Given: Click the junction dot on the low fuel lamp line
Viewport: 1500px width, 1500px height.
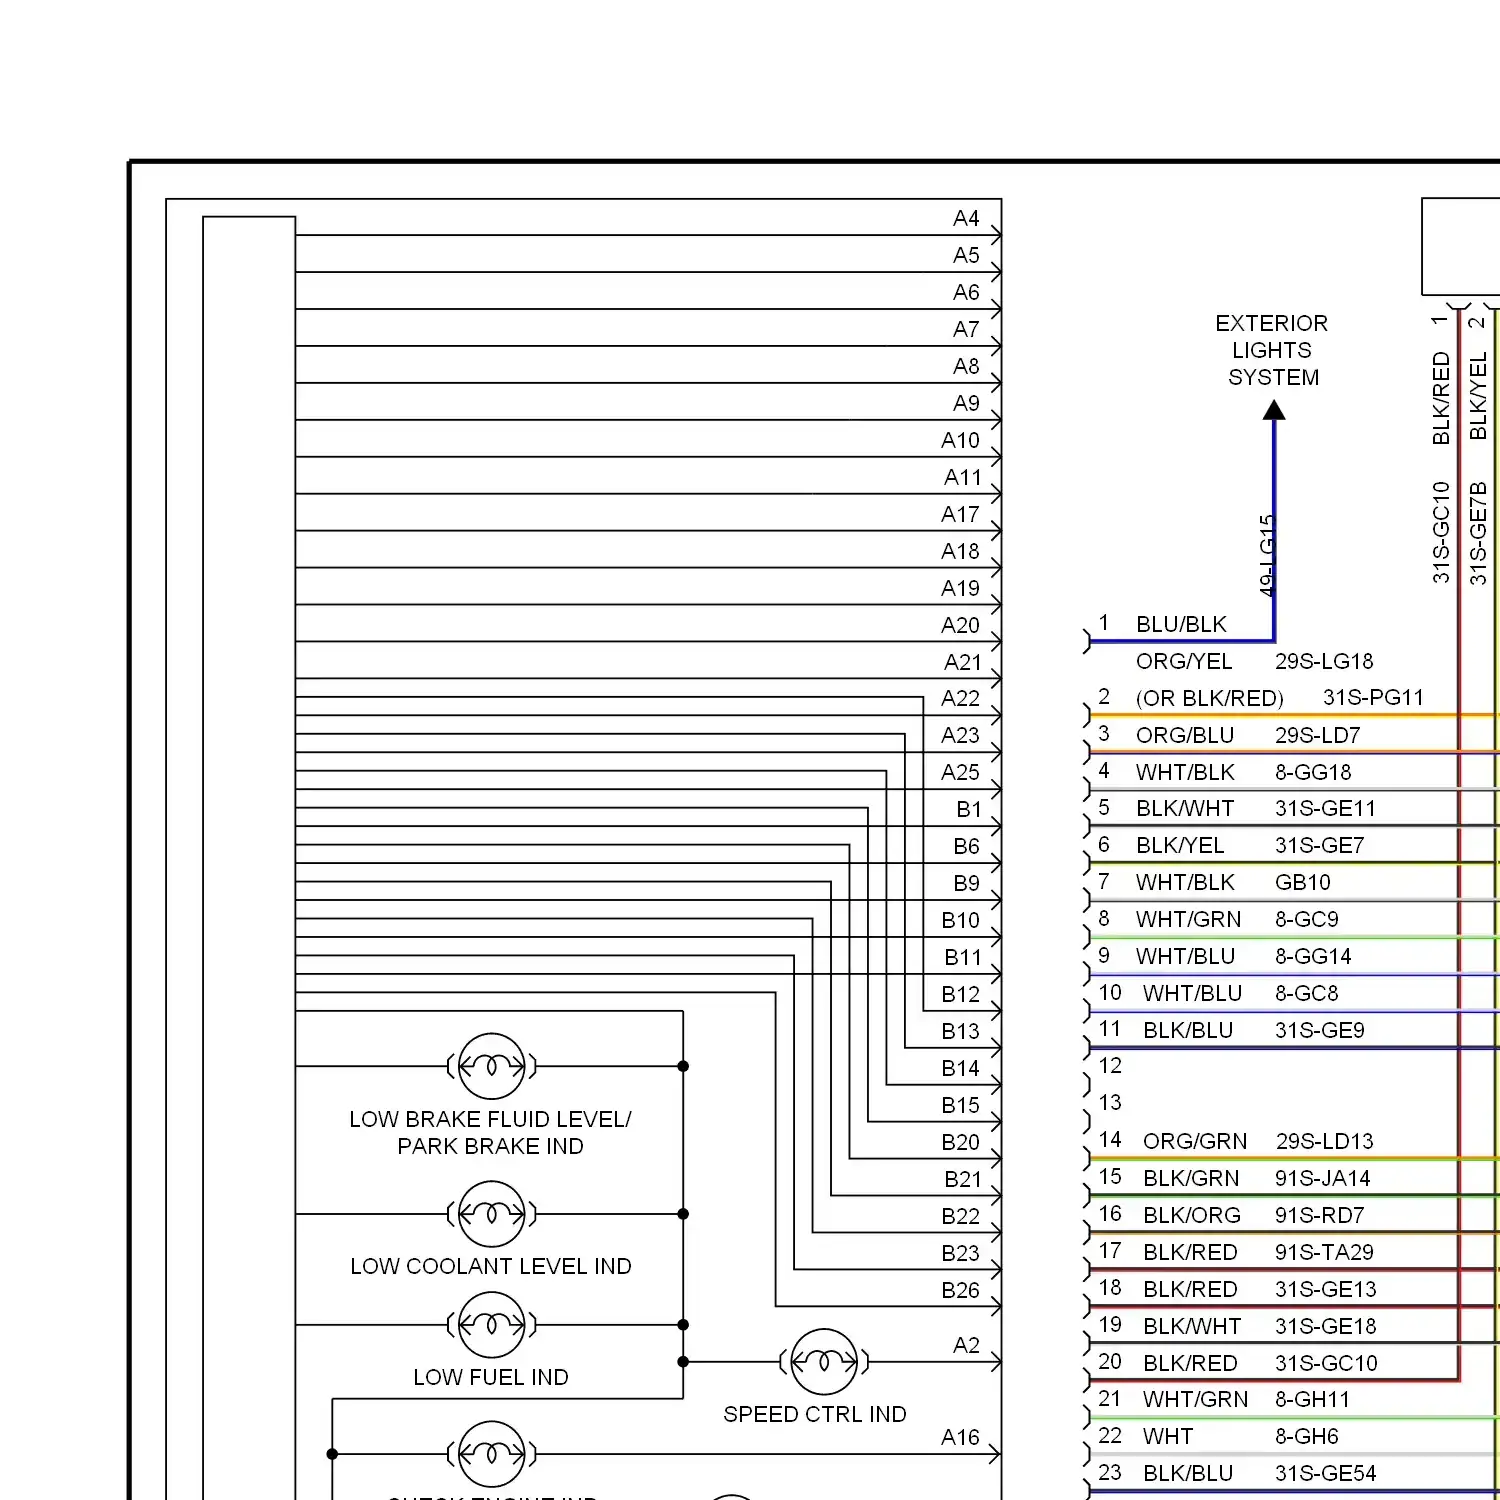Looking at the screenshot, I should (683, 1325).
